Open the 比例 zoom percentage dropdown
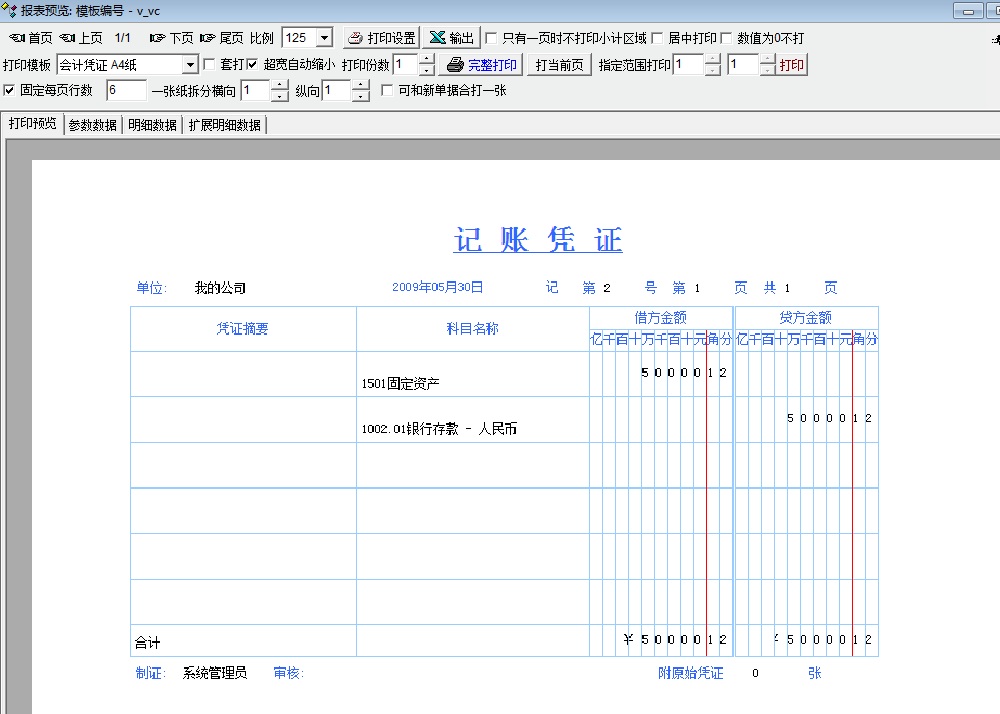1000x714 pixels. 323,38
